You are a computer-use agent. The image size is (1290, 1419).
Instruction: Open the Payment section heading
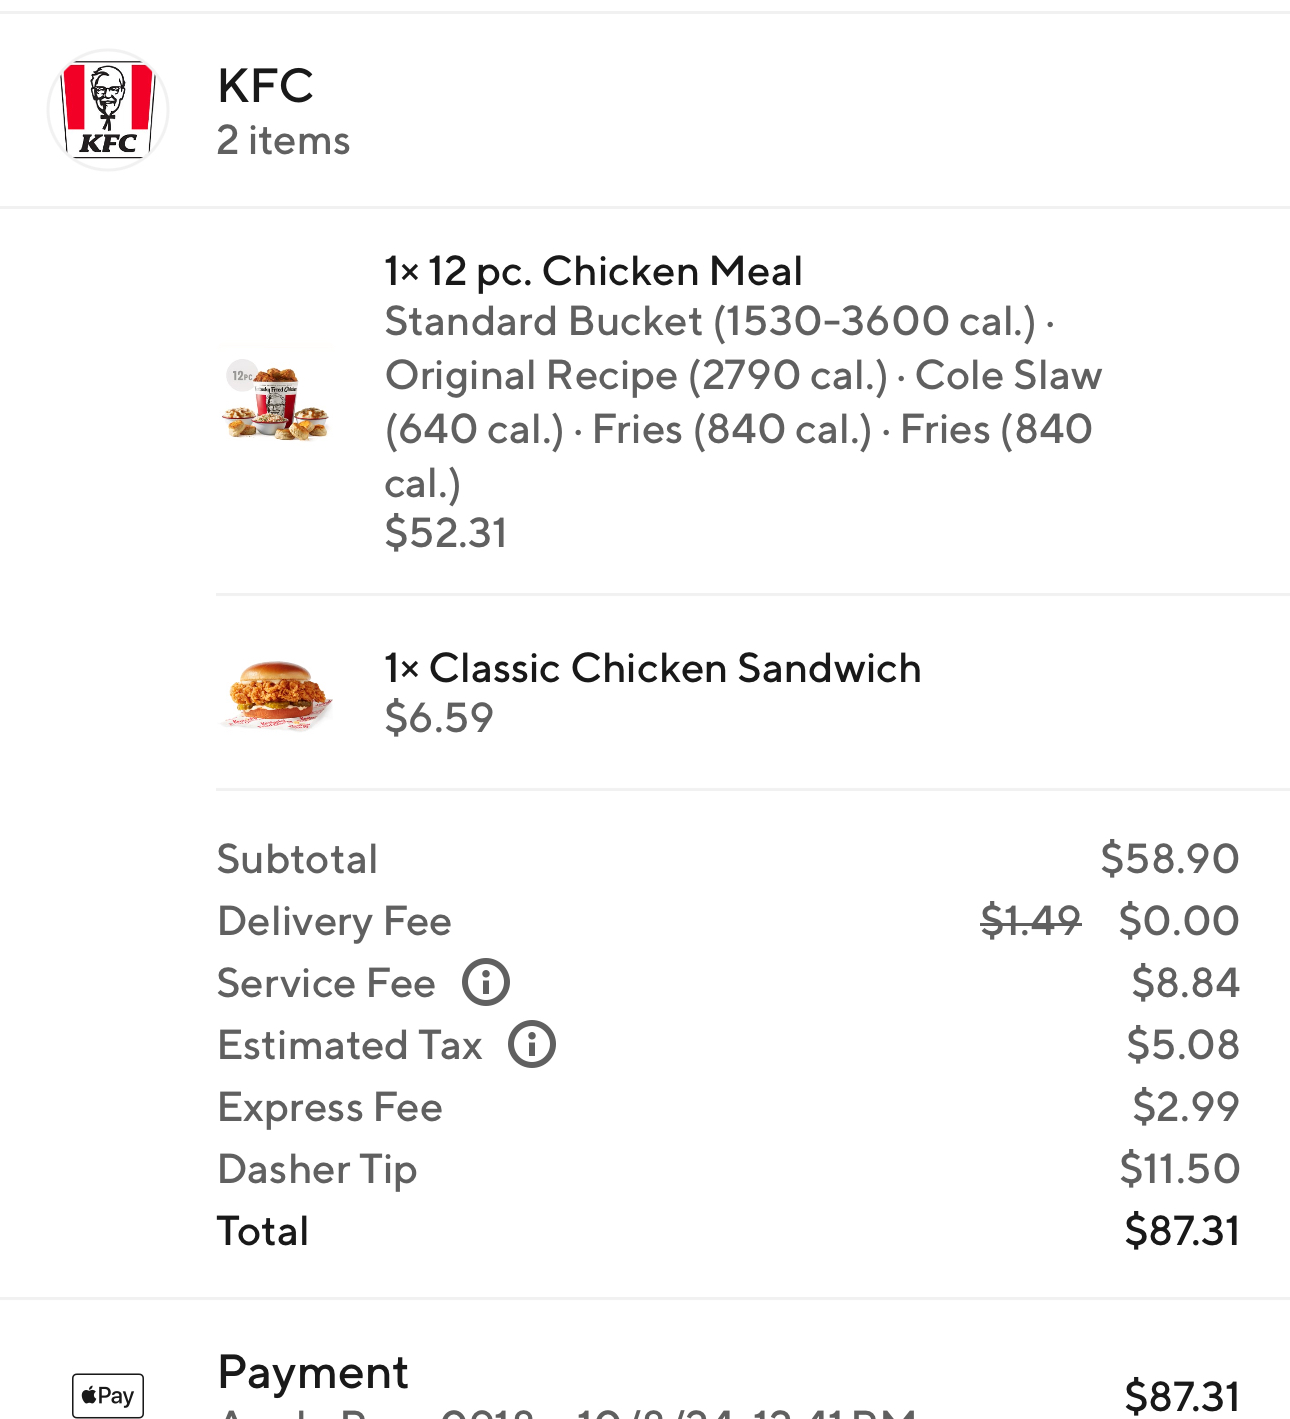(x=313, y=1372)
